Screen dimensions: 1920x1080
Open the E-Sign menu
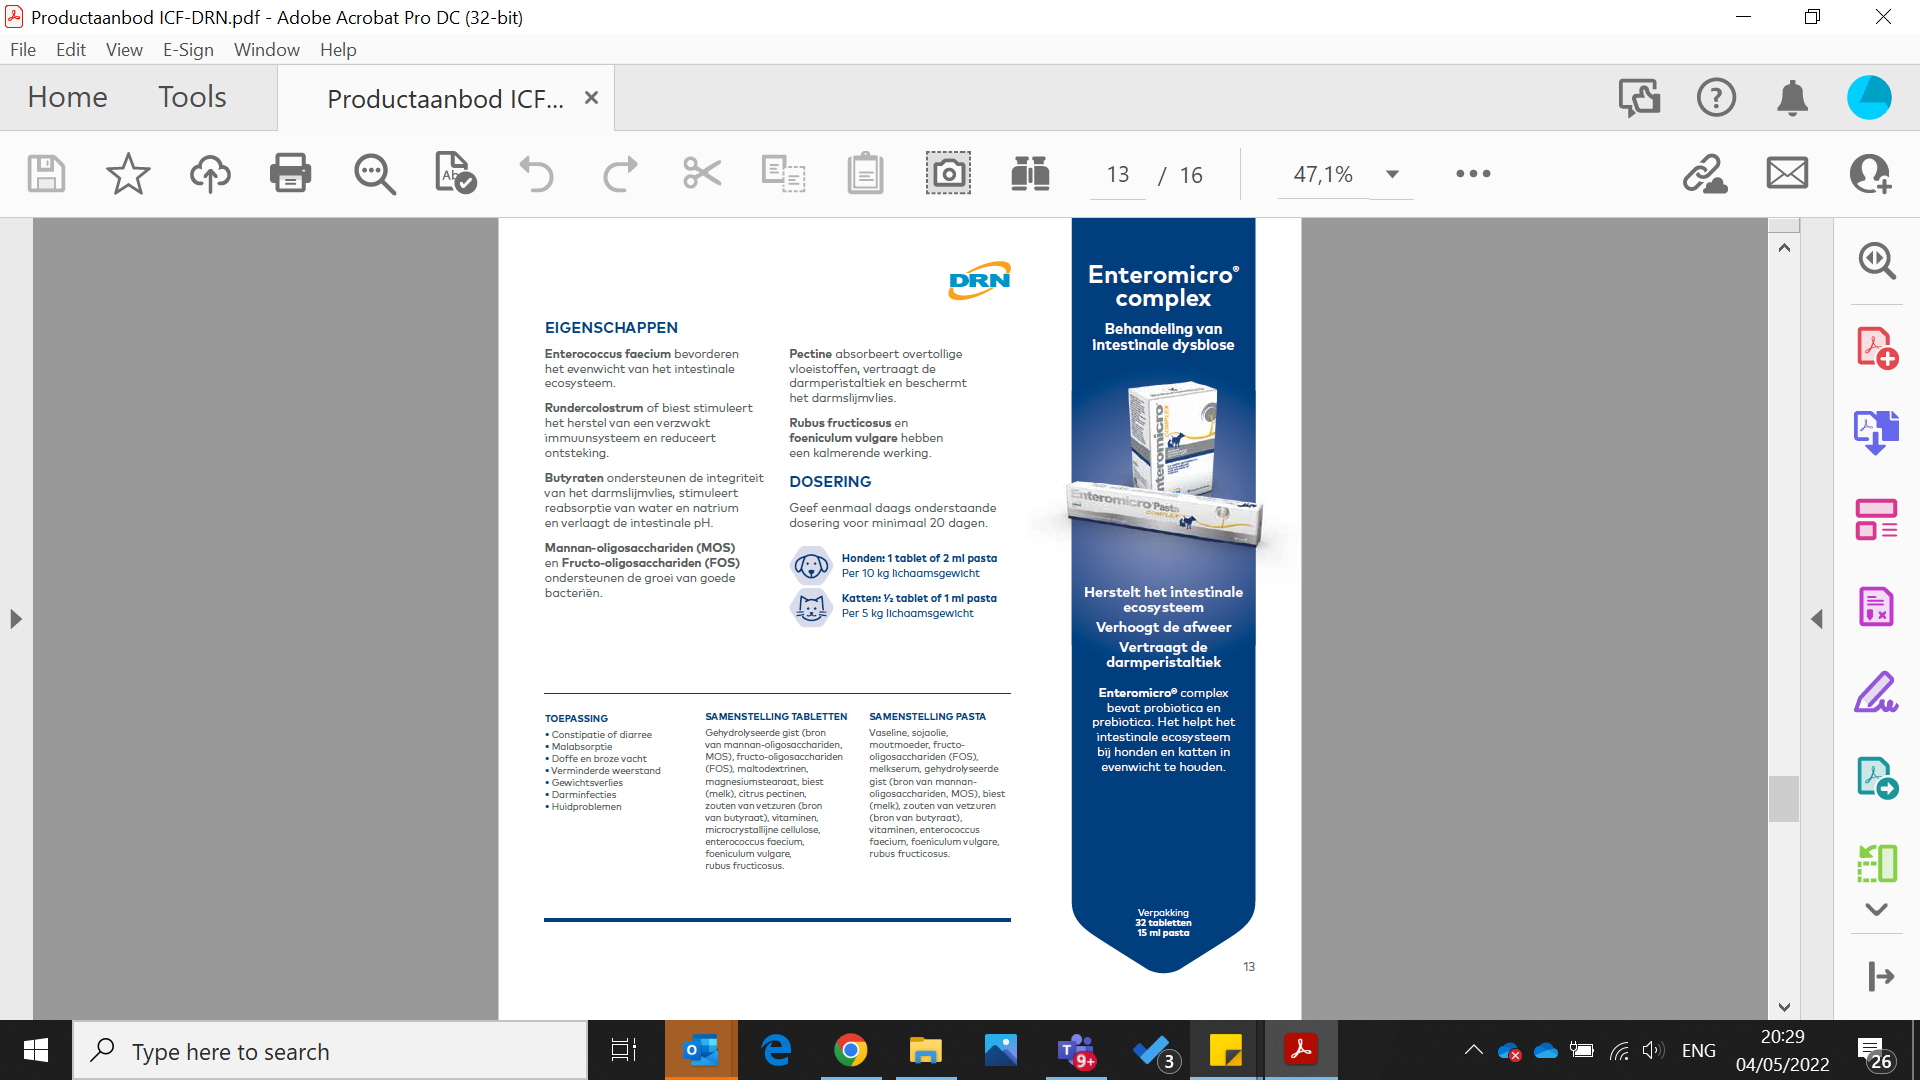coord(188,50)
